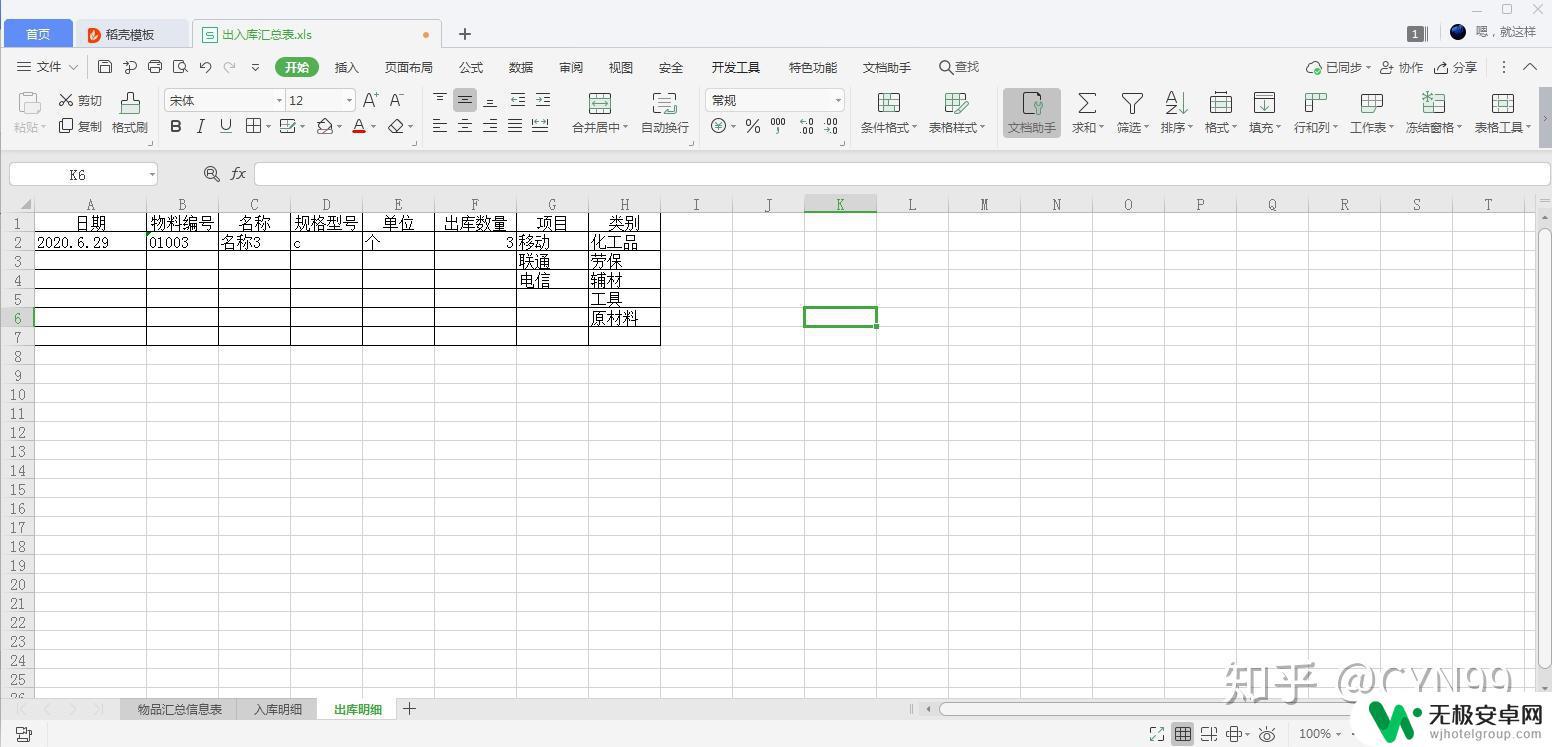The width and height of the screenshot is (1552, 747).
Task: Switch to the Data (数据) tab
Action: (x=520, y=67)
